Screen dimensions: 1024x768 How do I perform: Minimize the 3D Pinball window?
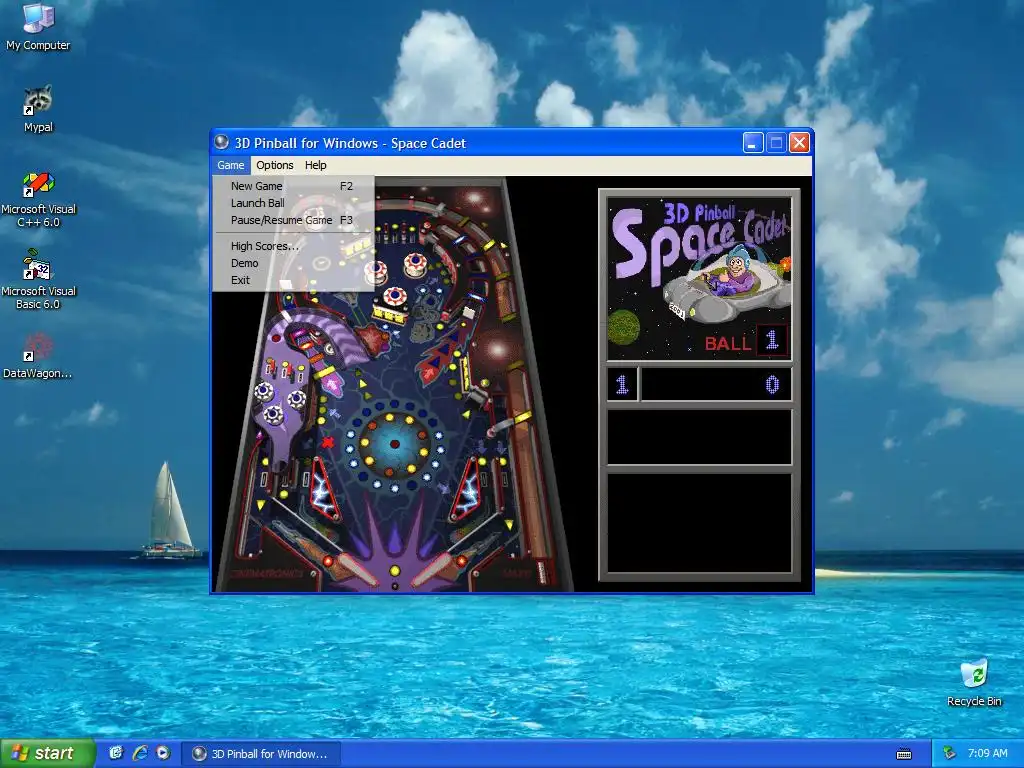click(753, 142)
